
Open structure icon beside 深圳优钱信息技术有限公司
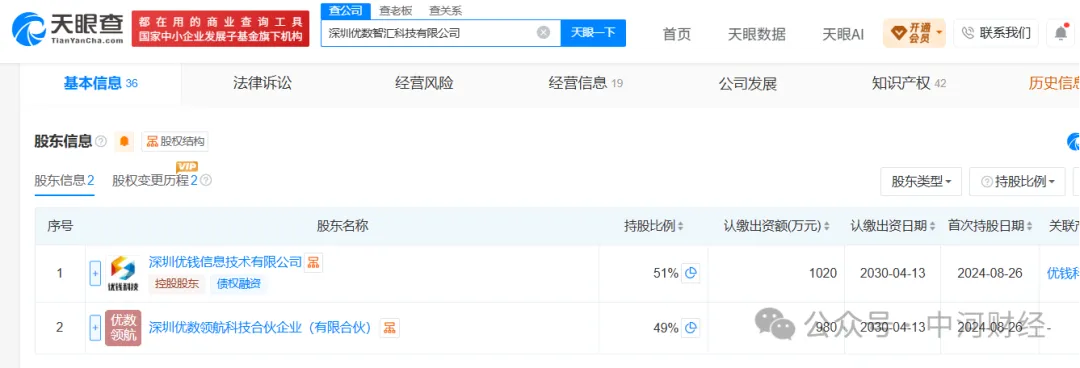pos(313,262)
